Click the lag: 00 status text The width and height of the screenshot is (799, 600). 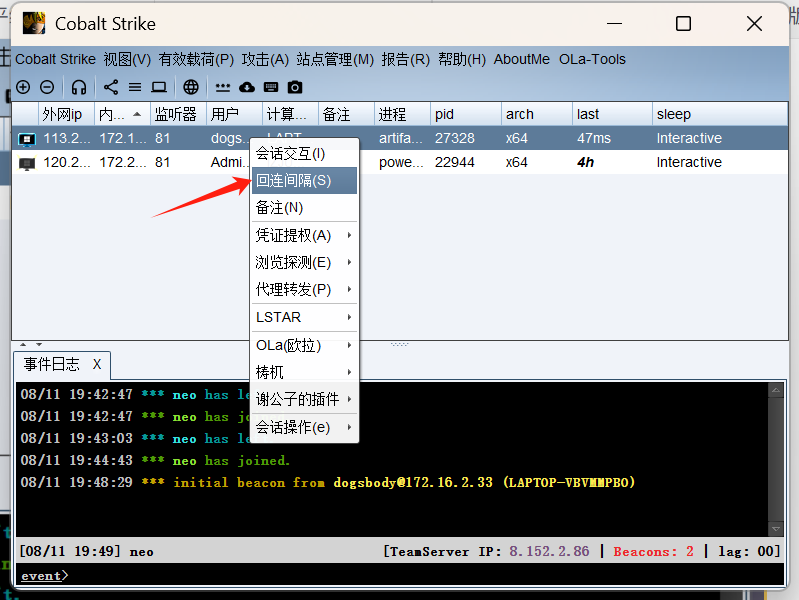(747, 551)
